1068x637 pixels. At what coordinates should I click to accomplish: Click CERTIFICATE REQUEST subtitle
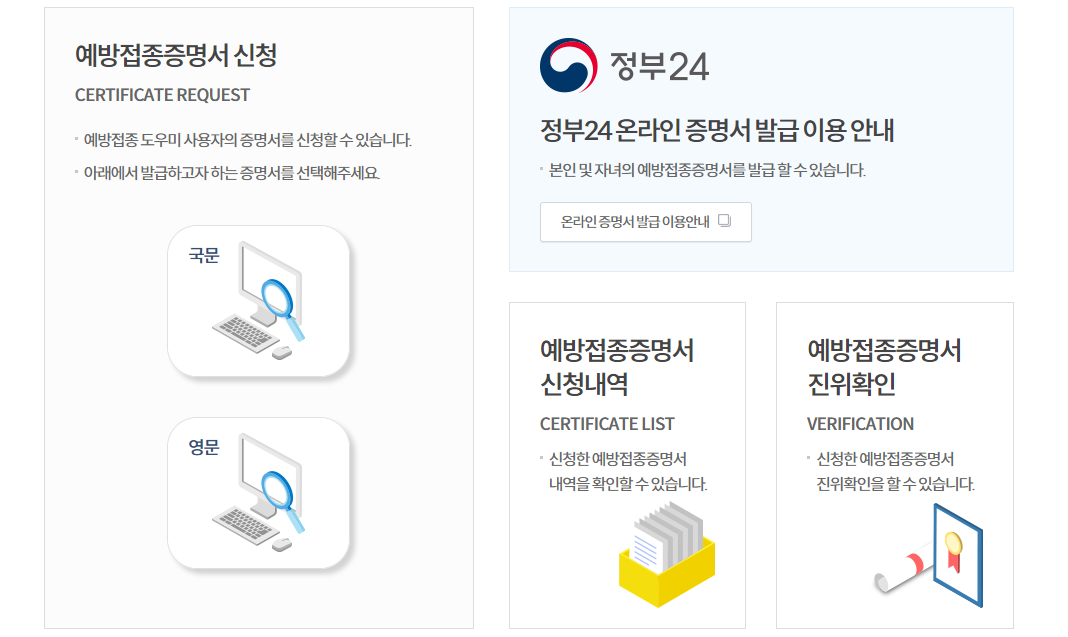[x=162, y=95]
